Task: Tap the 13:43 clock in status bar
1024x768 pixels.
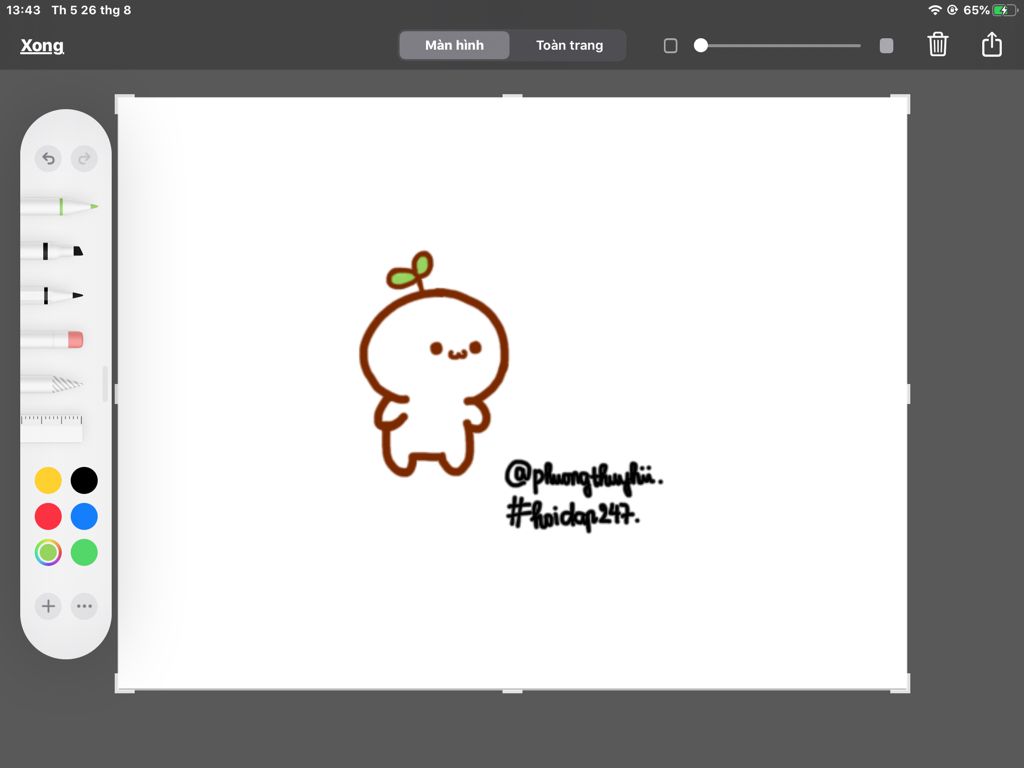Action: pyautogui.click(x=24, y=10)
